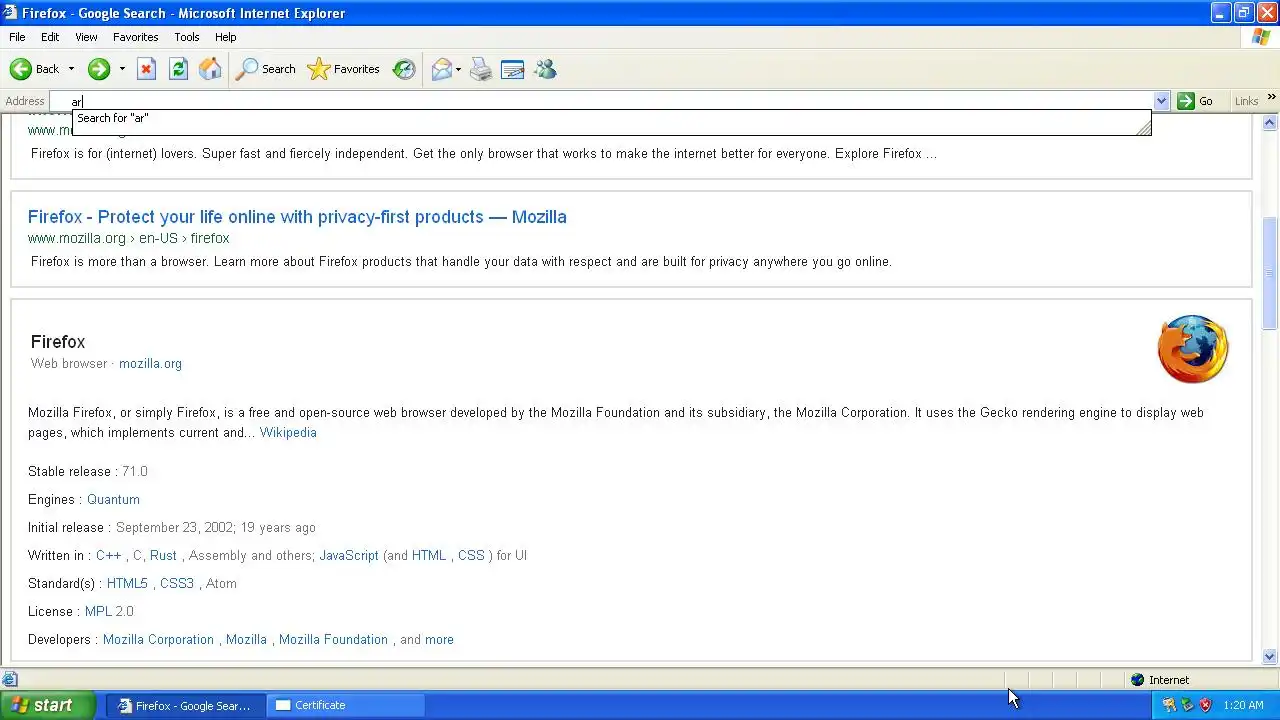The width and height of the screenshot is (1280, 720).
Task: Open the Messenger people icon
Action: coord(545,69)
